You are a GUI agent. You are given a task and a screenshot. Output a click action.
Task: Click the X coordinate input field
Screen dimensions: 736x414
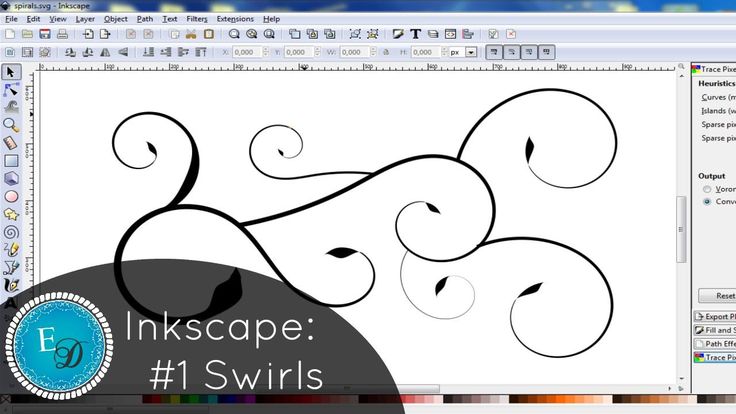[247, 52]
